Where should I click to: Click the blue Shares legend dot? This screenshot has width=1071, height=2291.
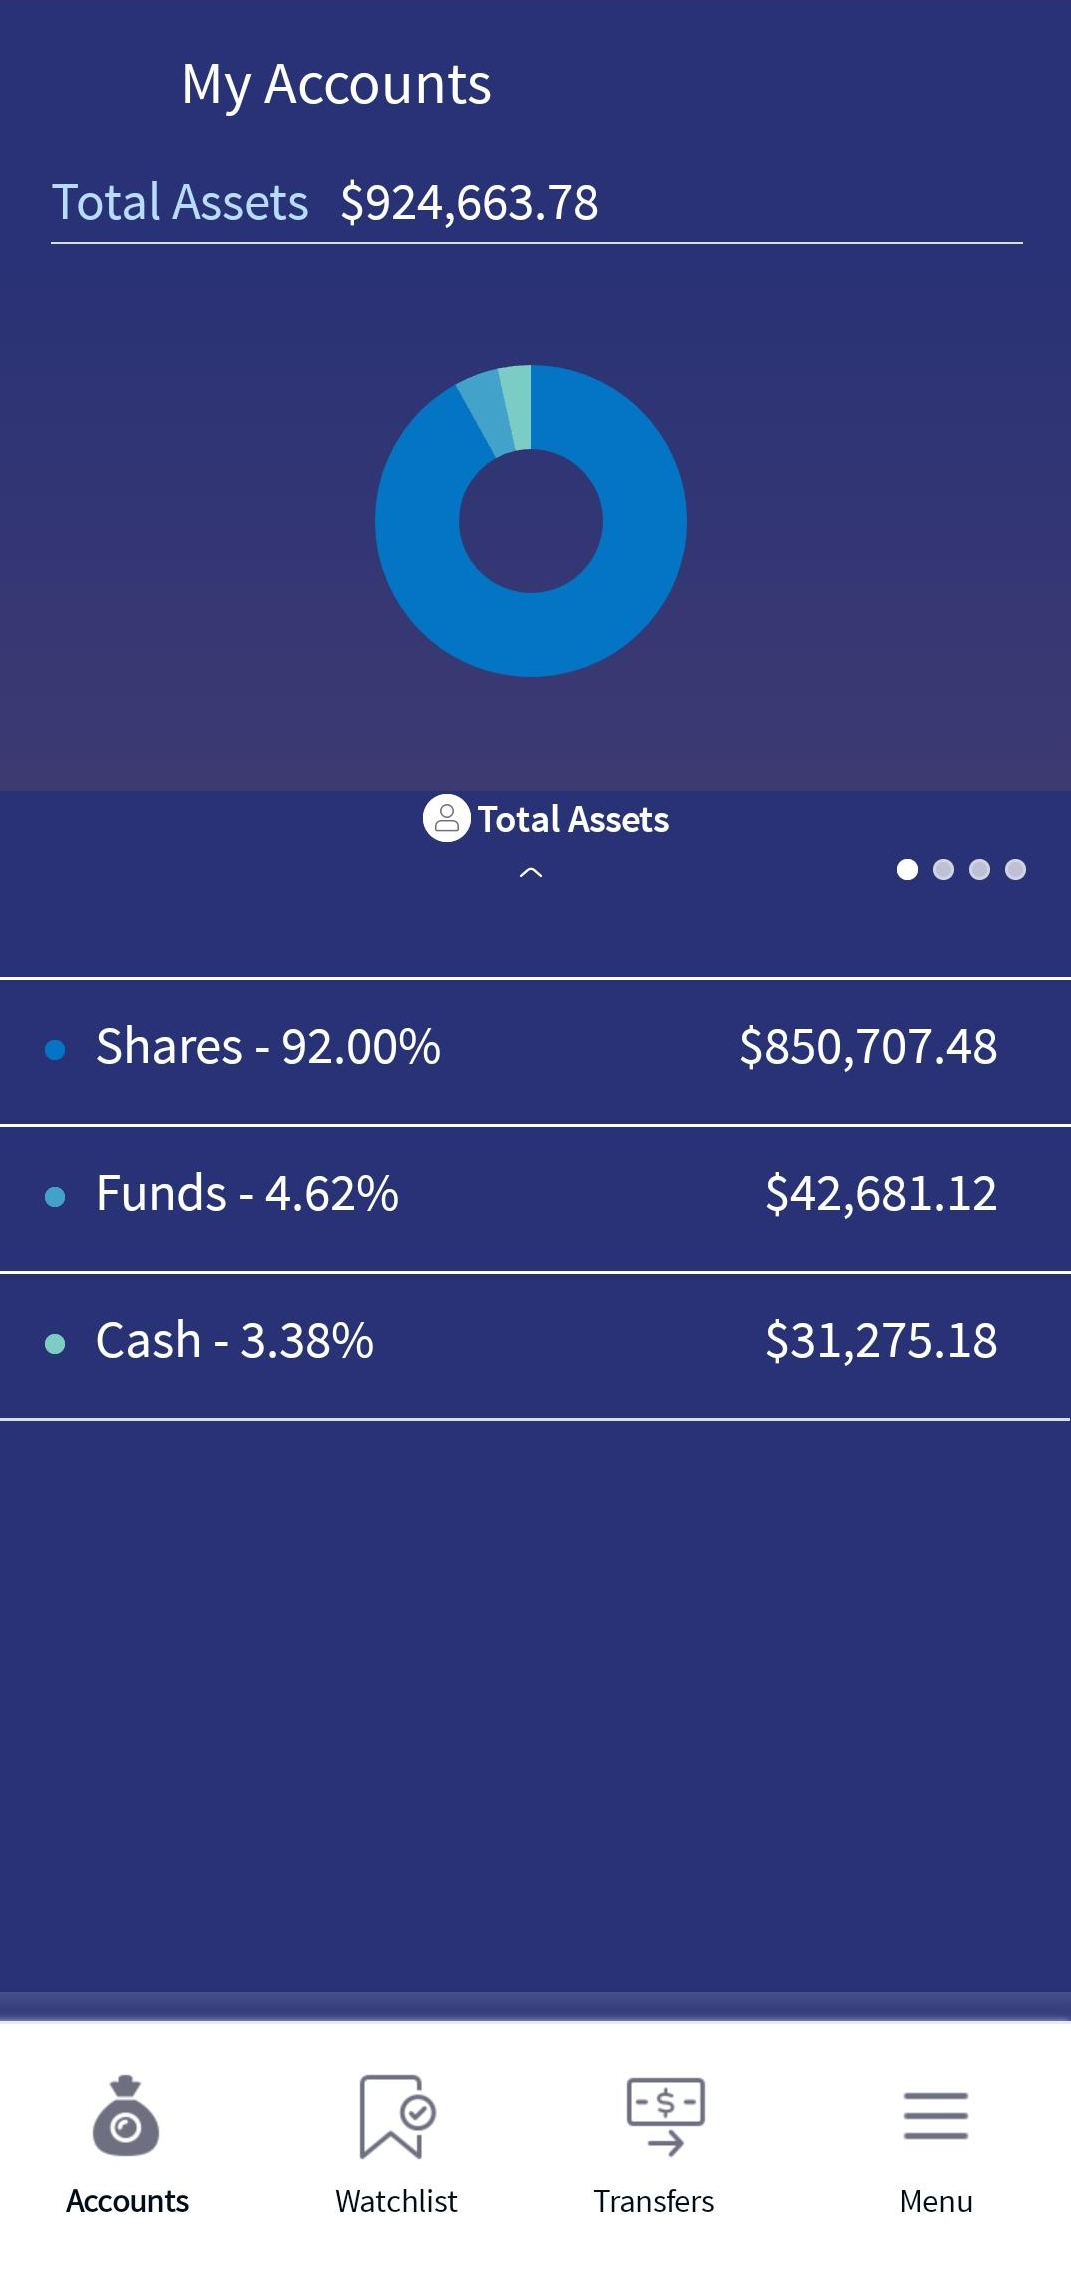point(56,1049)
